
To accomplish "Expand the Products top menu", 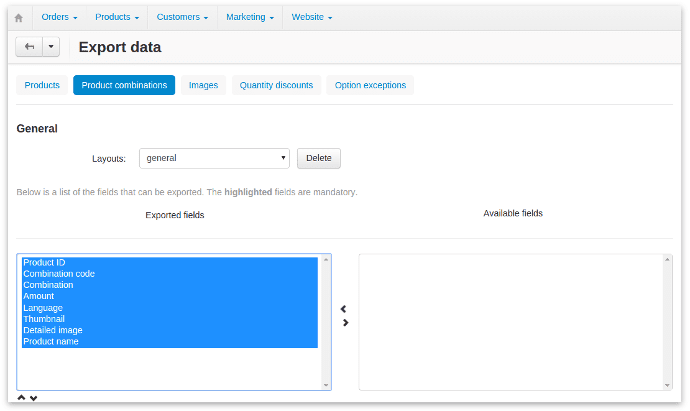I will pyautogui.click(x=117, y=17).
